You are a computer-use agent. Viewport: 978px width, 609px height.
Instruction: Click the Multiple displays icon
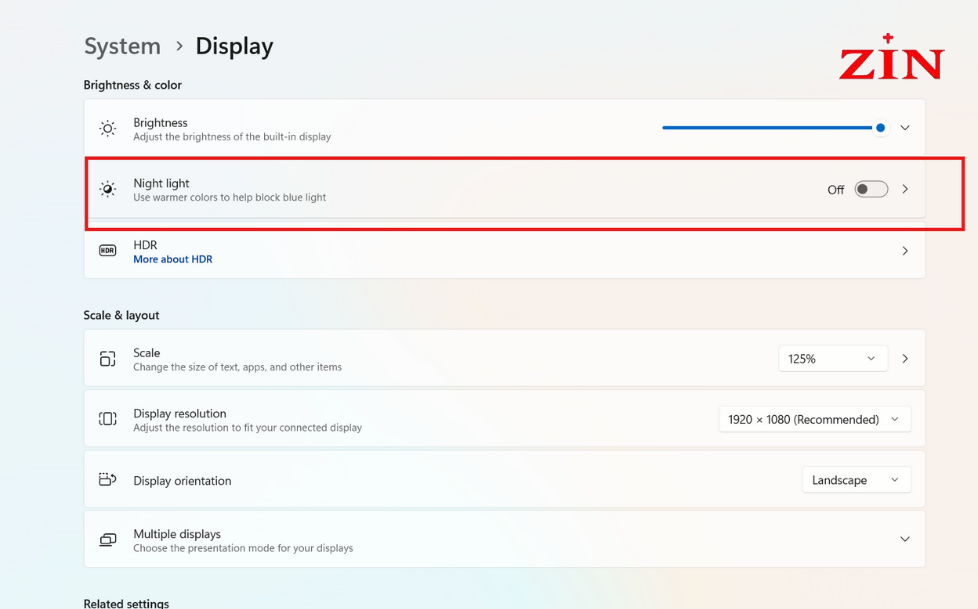click(108, 540)
